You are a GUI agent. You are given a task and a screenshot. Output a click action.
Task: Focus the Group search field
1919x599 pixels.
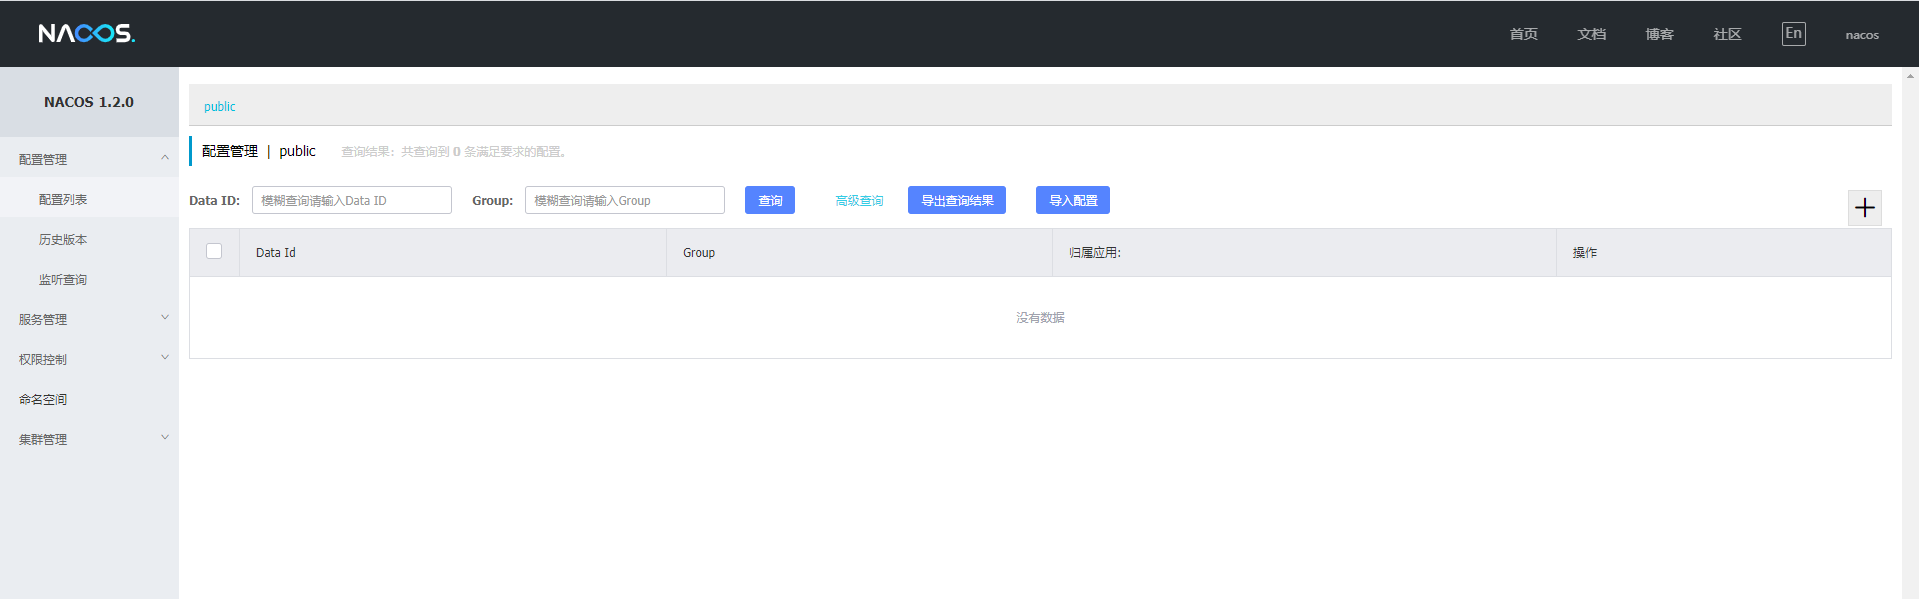coord(625,200)
